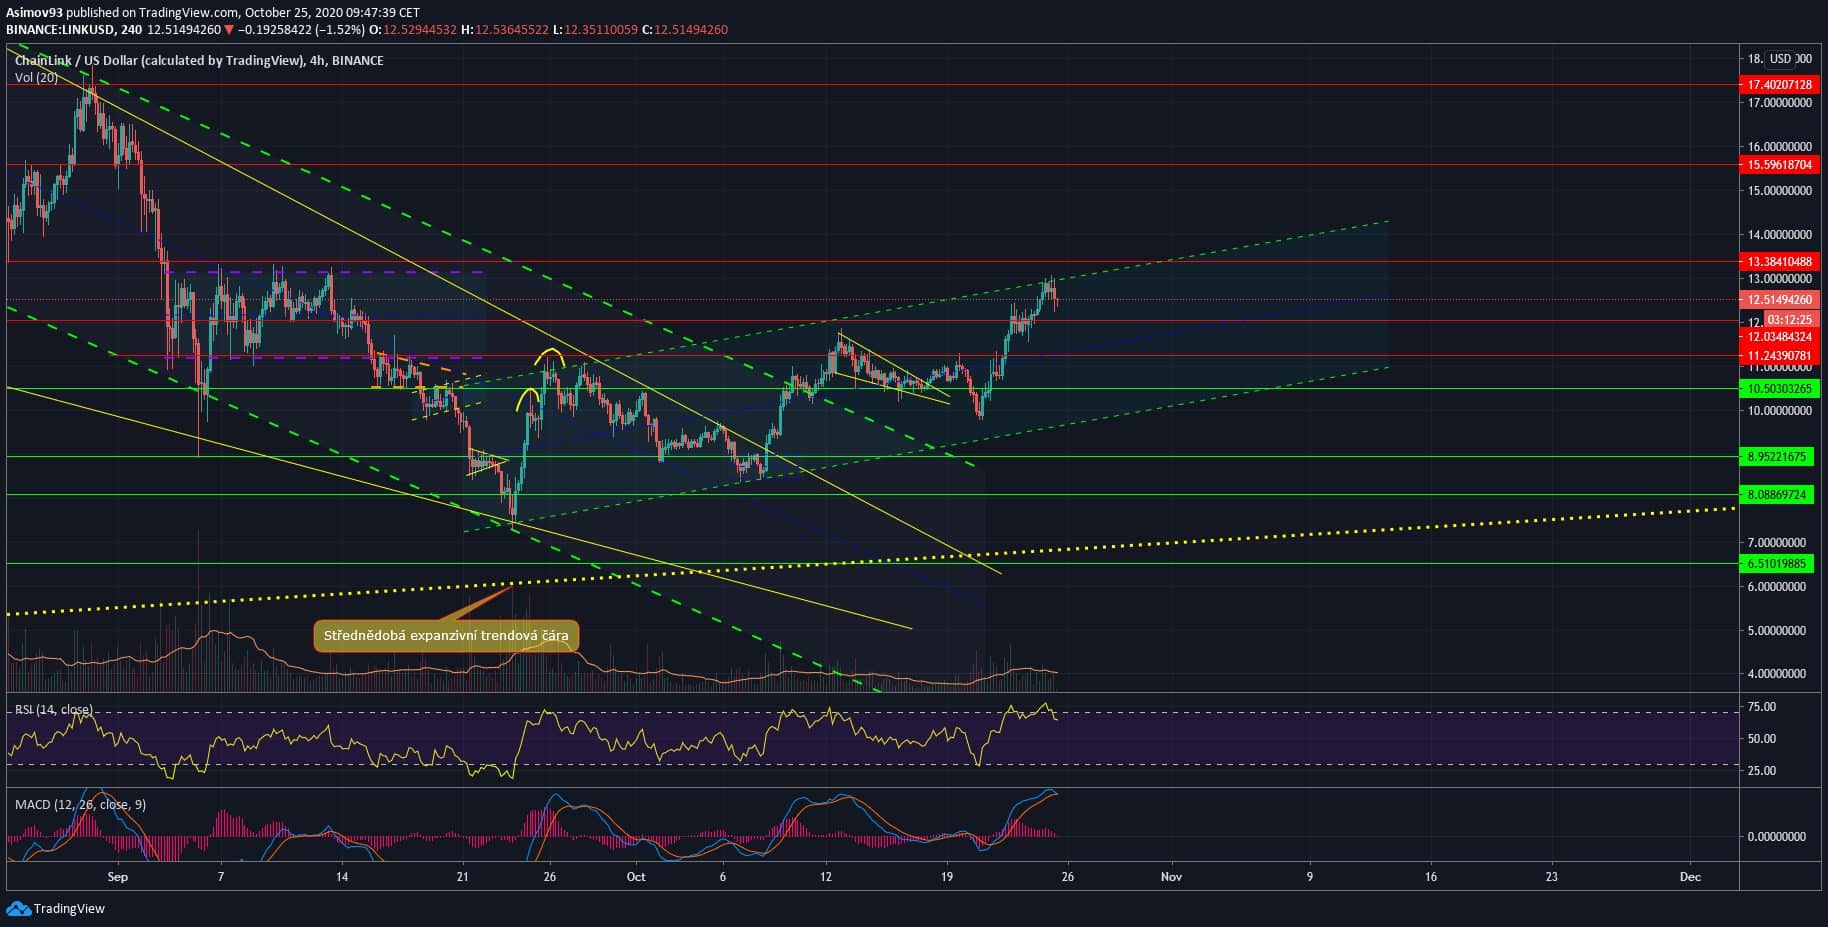Select the 10.50303265 green support label
Viewport: 1828px width, 927px height.
[x=1778, y=389]
